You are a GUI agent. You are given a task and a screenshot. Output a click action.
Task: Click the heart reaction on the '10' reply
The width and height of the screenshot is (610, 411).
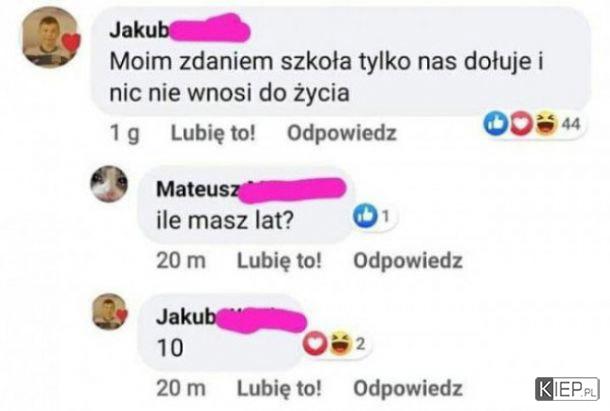(314, 343)
